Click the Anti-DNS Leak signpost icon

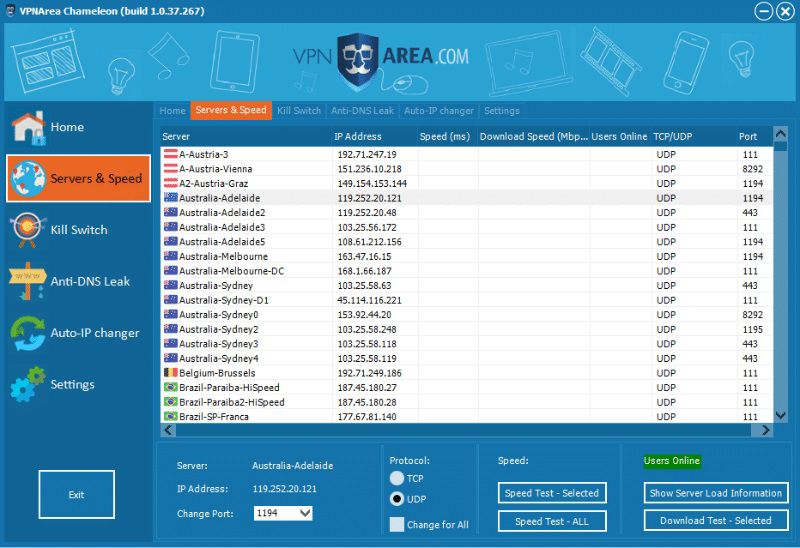pos(28,281)
